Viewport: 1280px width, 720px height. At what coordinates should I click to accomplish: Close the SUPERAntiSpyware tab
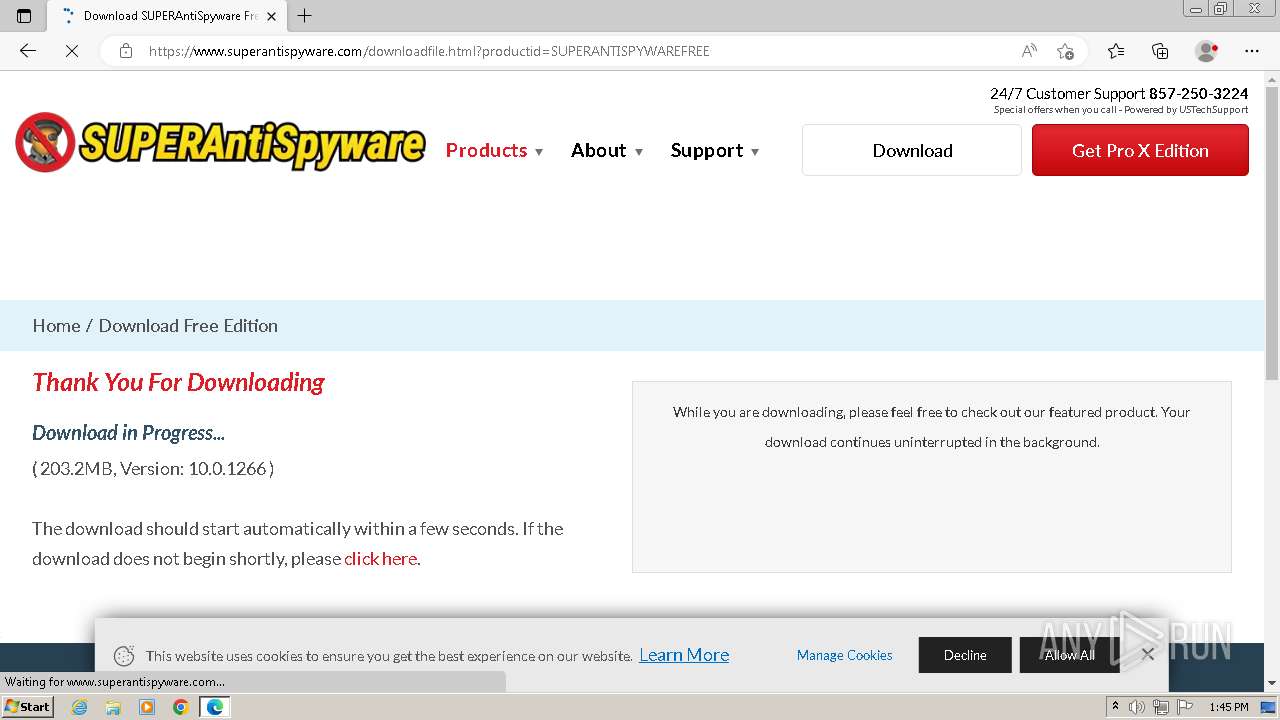click(271, 16)
